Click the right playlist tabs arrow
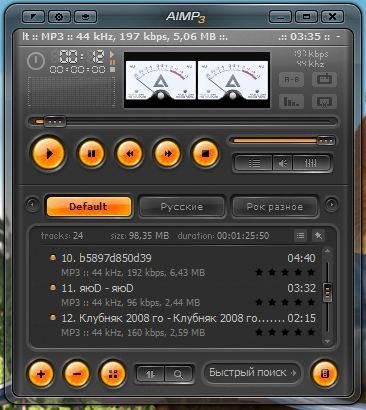Screen dimensions: 366x410 point(331,204)
